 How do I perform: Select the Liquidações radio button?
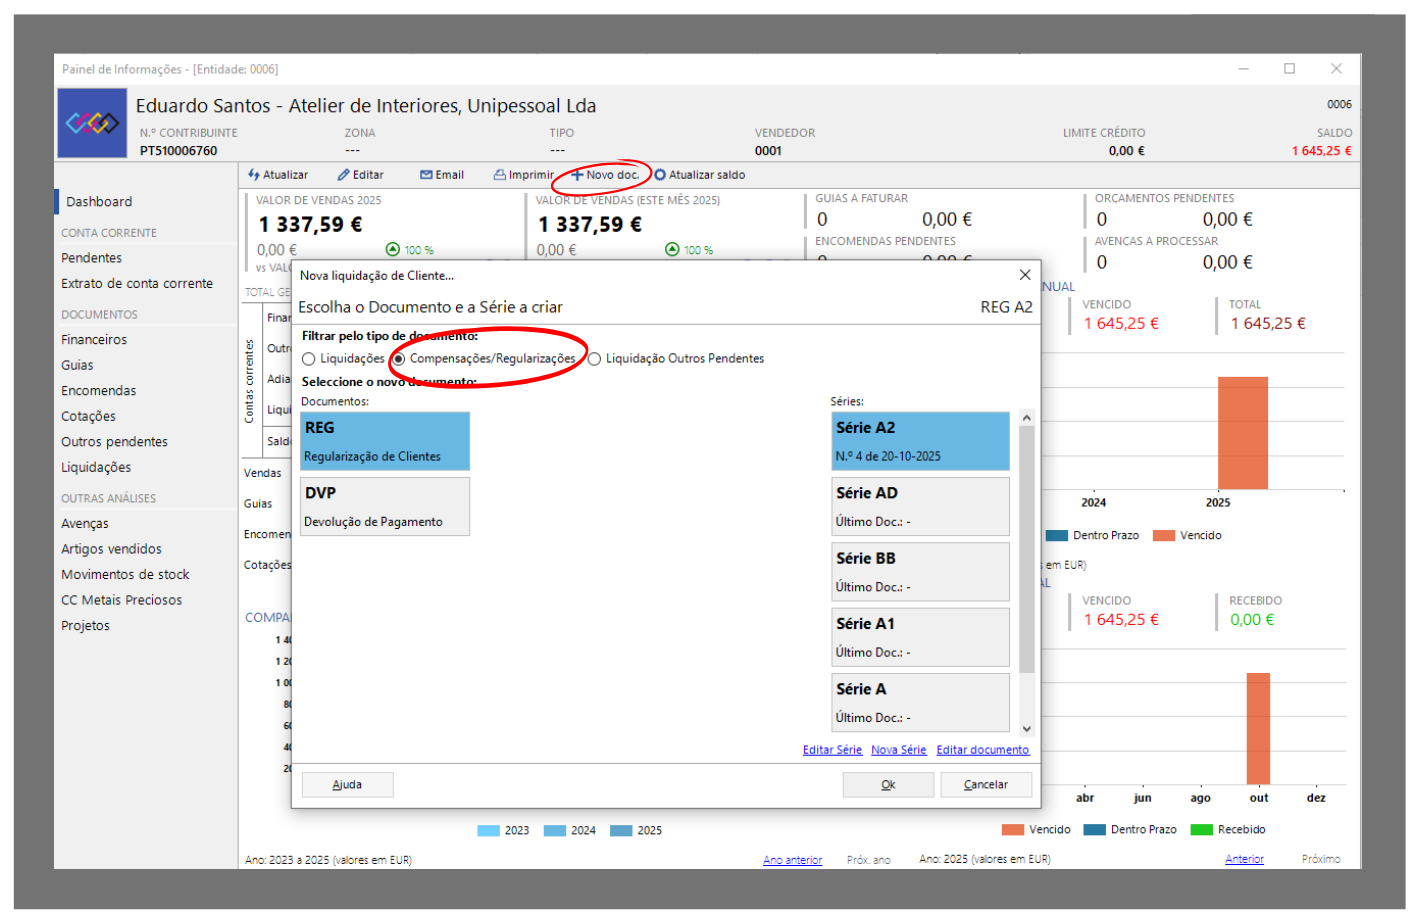(x=309, y=359)
